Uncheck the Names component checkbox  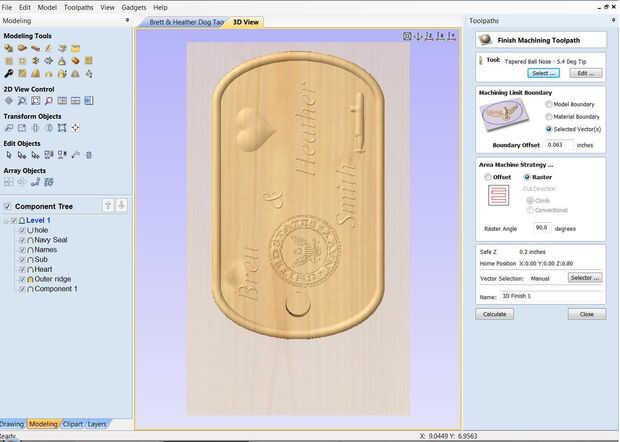coord(22,250)
